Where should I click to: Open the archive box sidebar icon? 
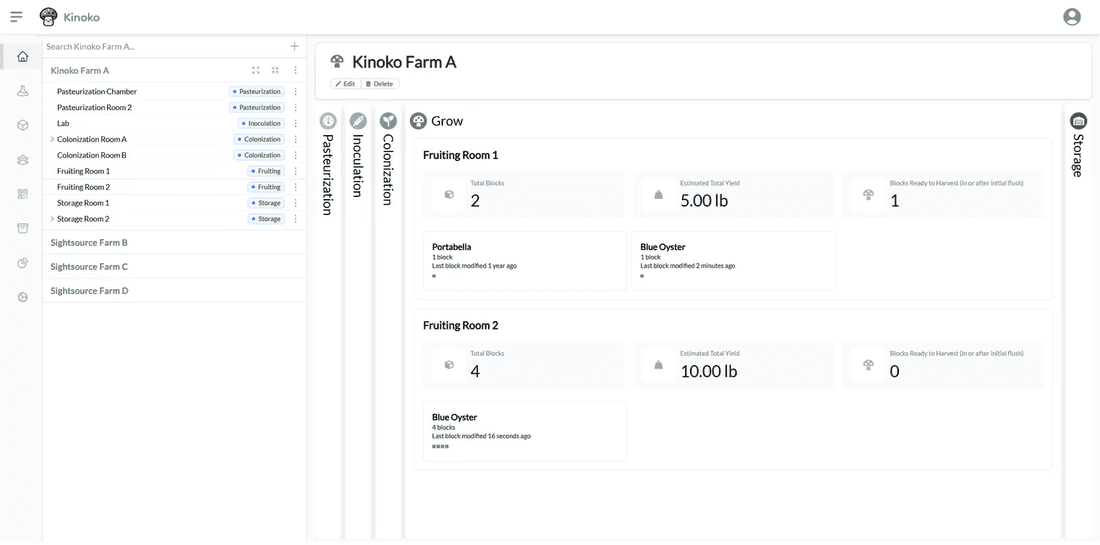coord(22,229)
